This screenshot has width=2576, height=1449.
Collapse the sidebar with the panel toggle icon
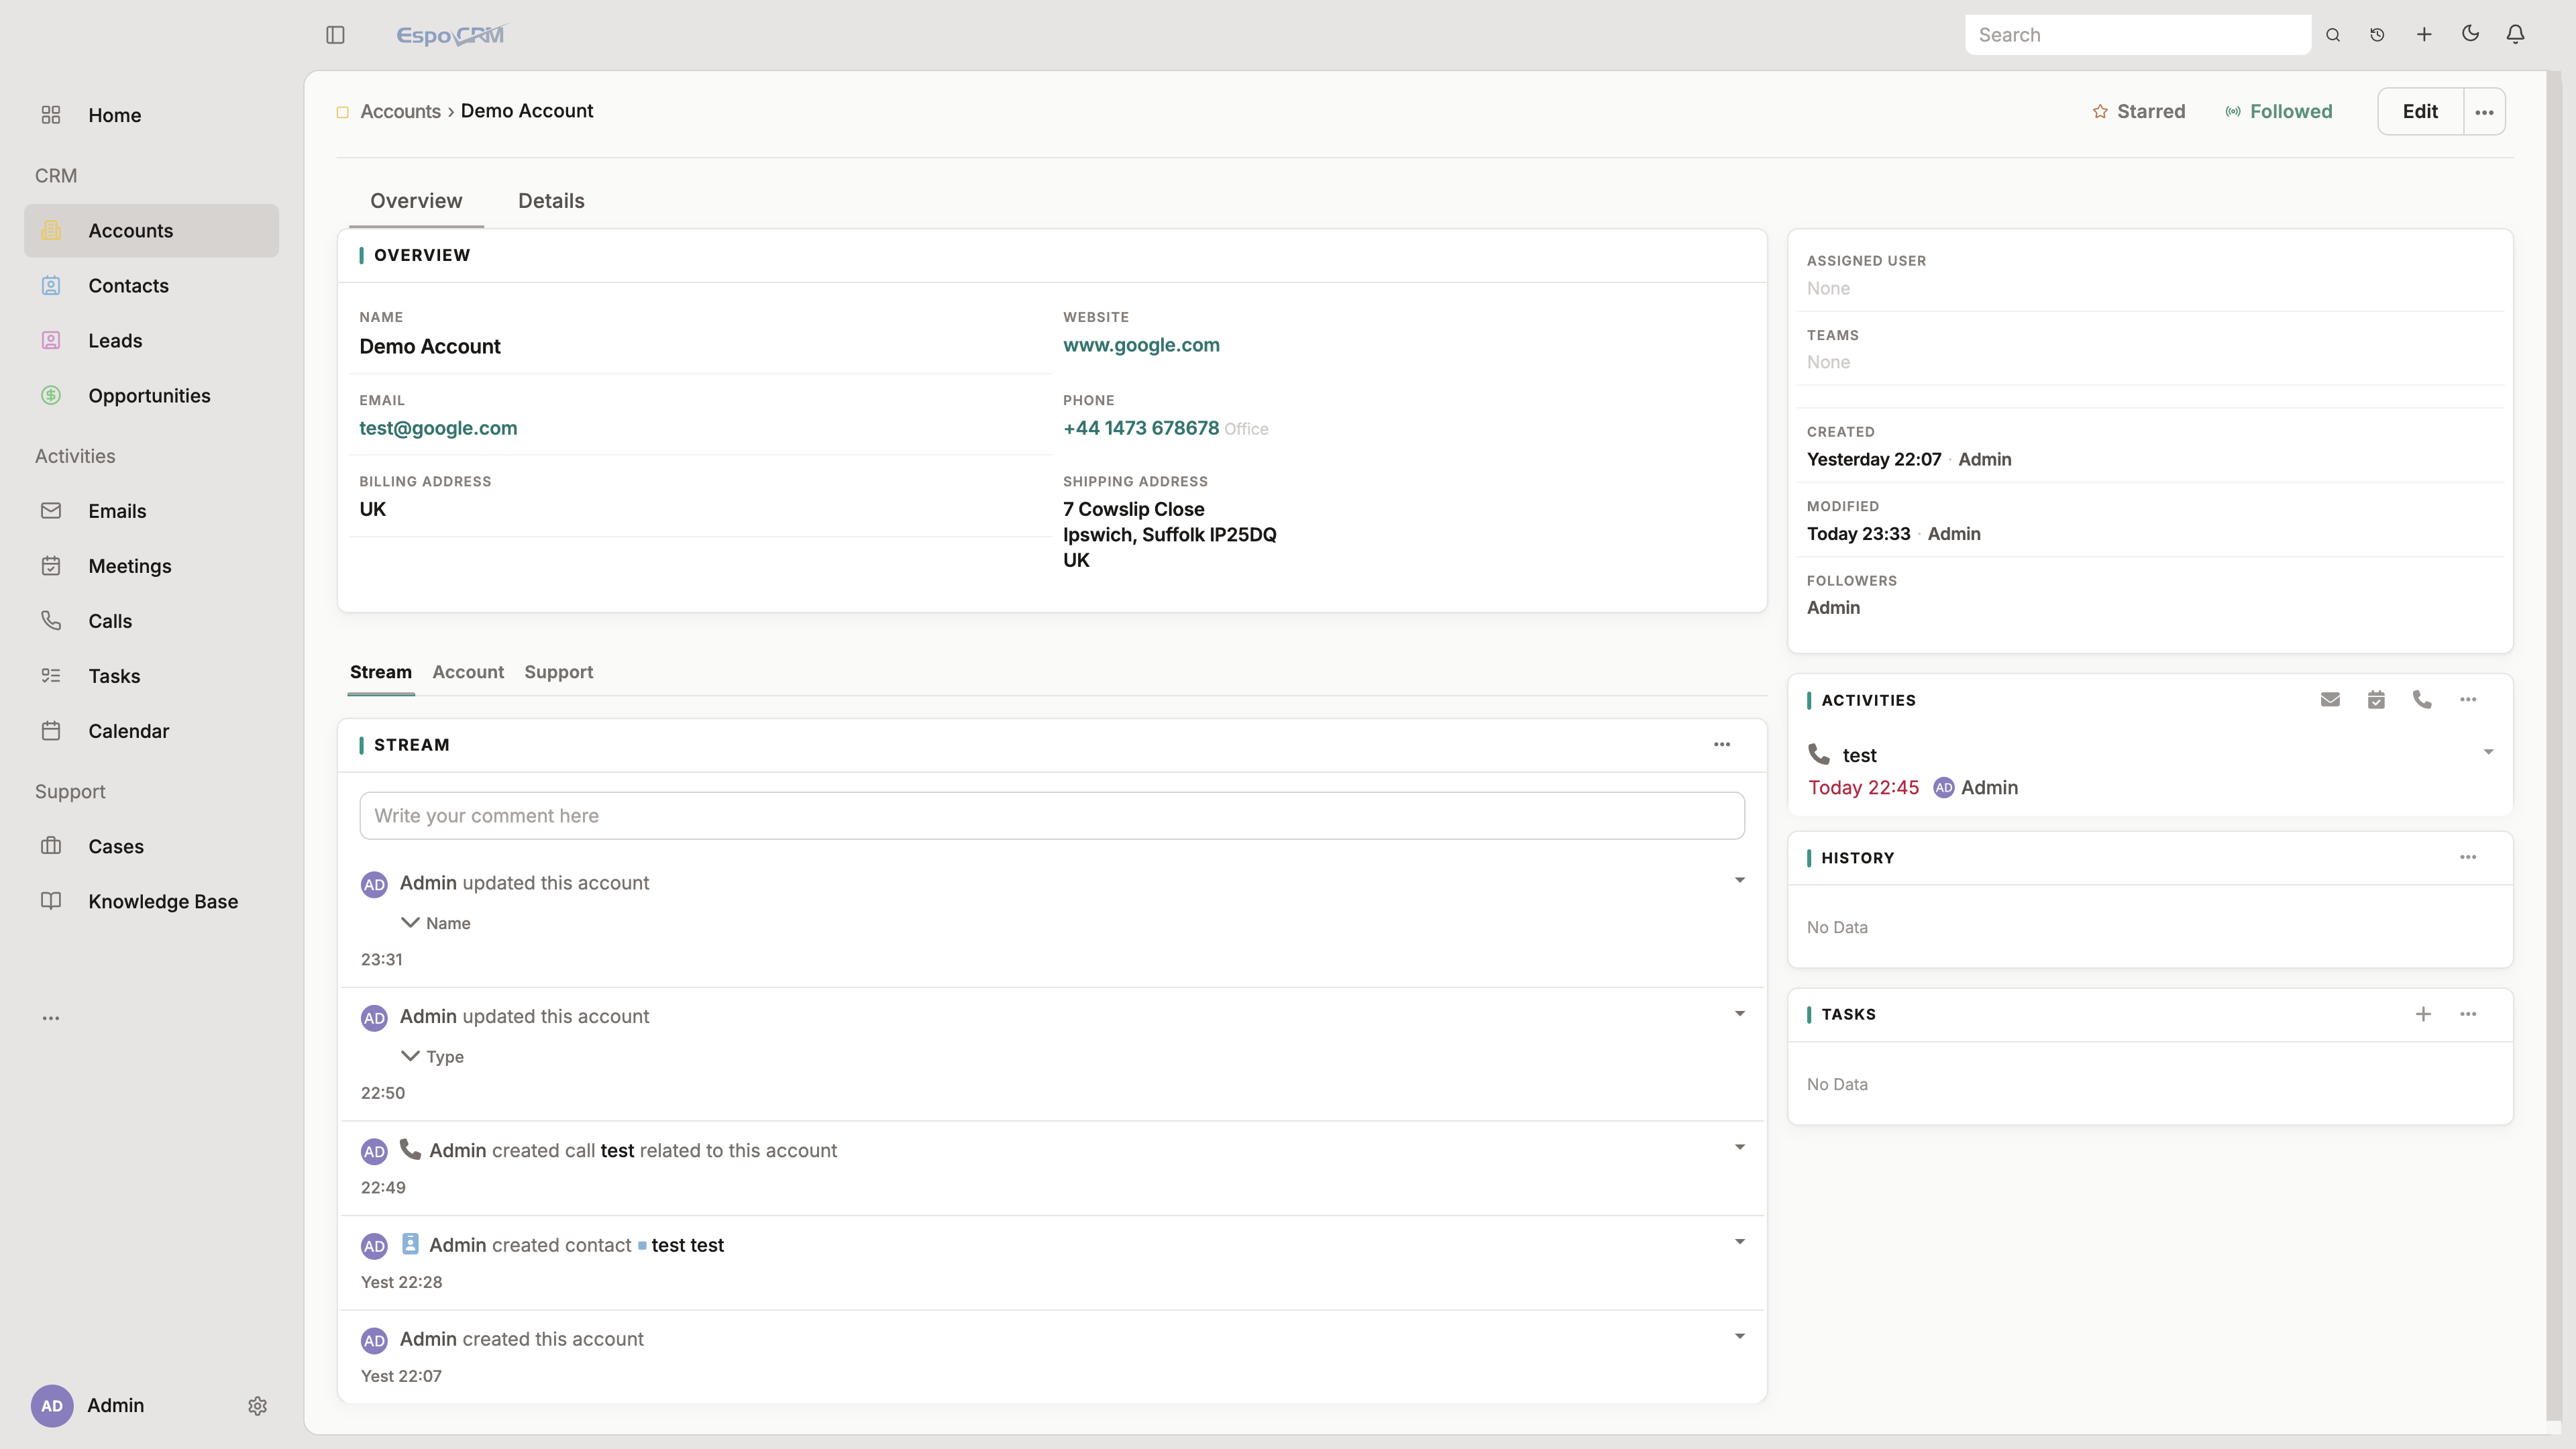pyautogui.click(x=335, y=35)
